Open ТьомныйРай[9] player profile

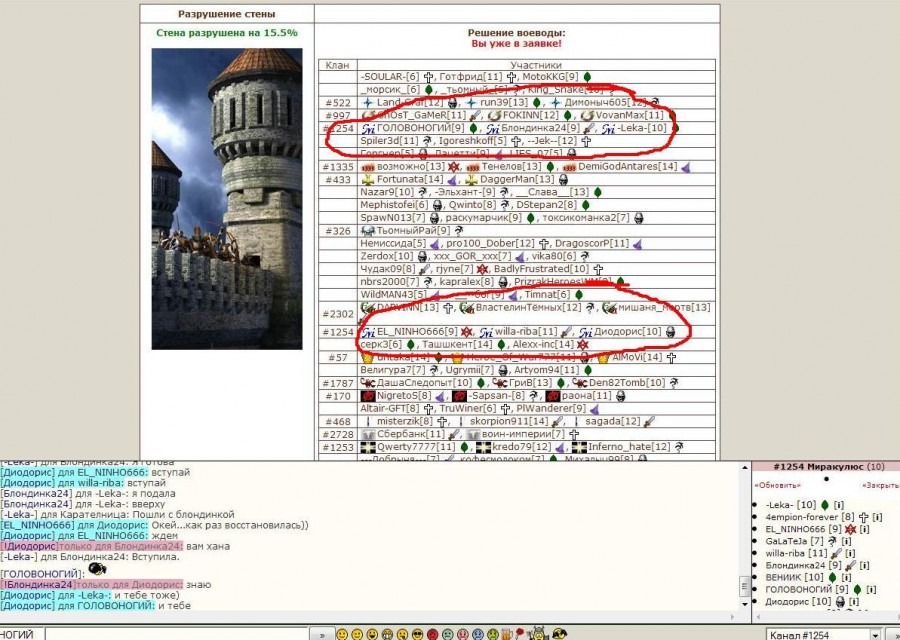[x=413, y=231]
